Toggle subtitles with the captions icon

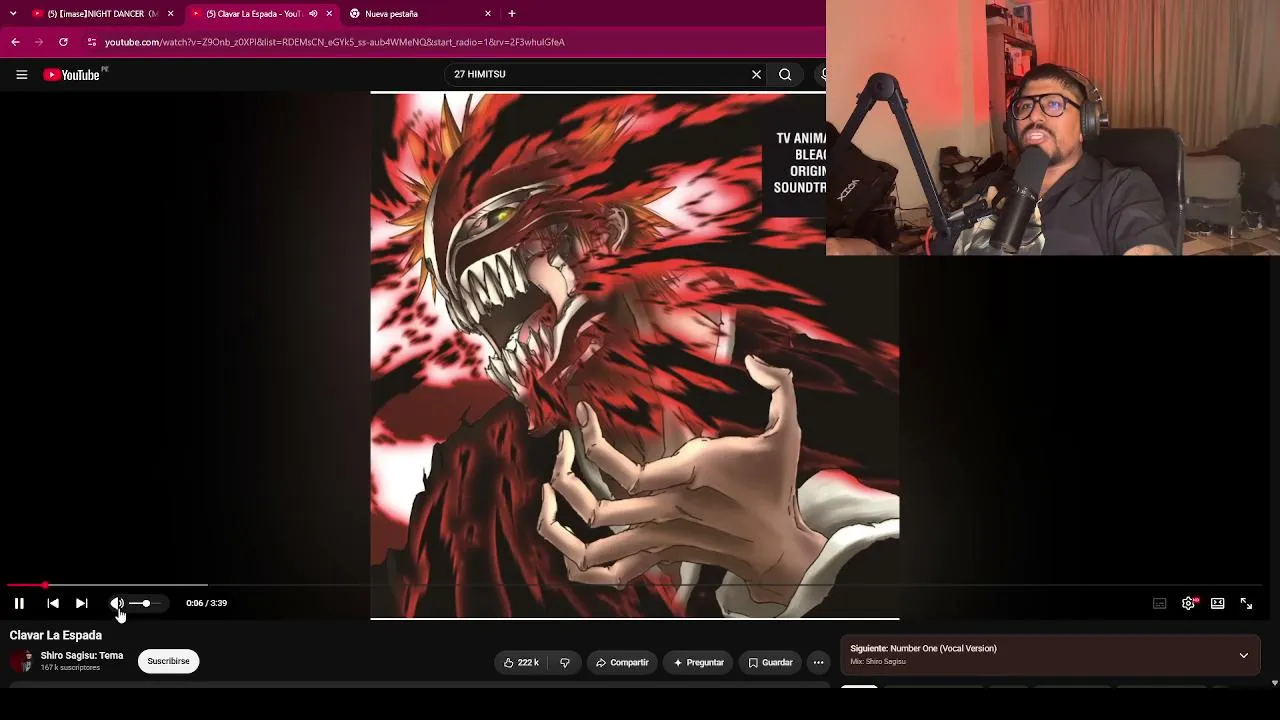pos(1160,603)
